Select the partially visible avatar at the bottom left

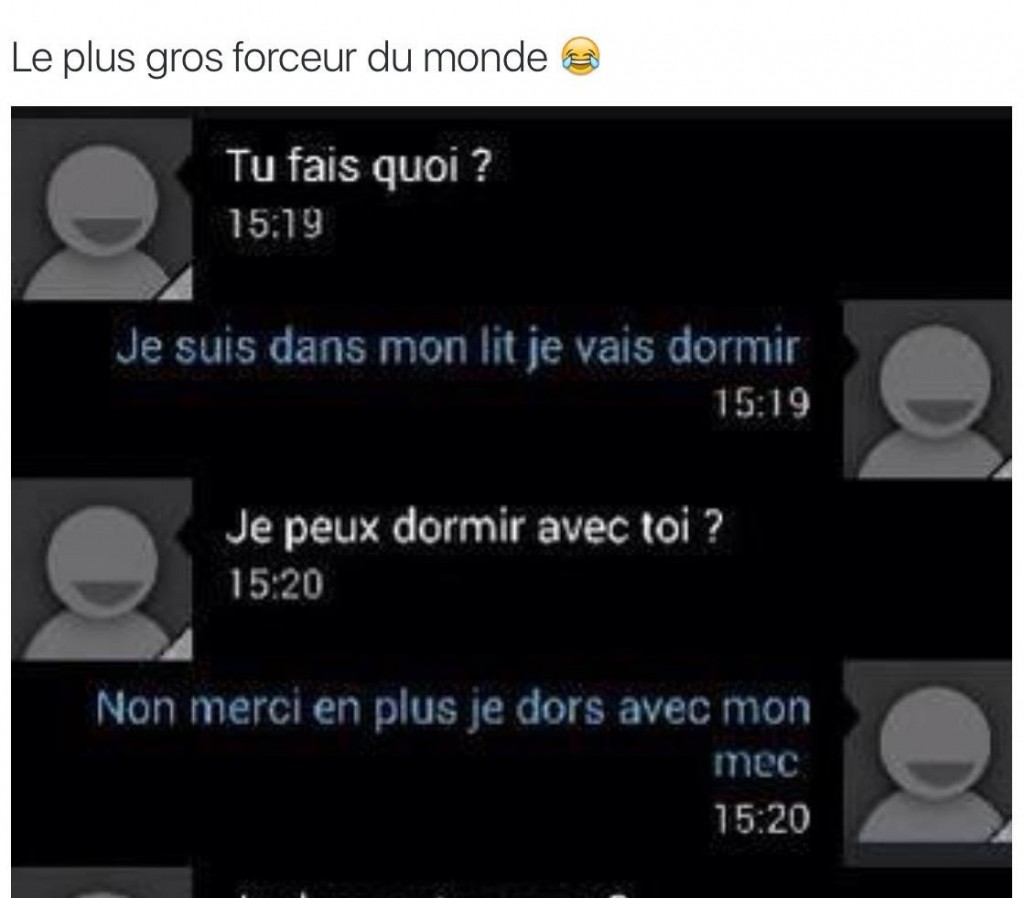click(x=103, y=883)
